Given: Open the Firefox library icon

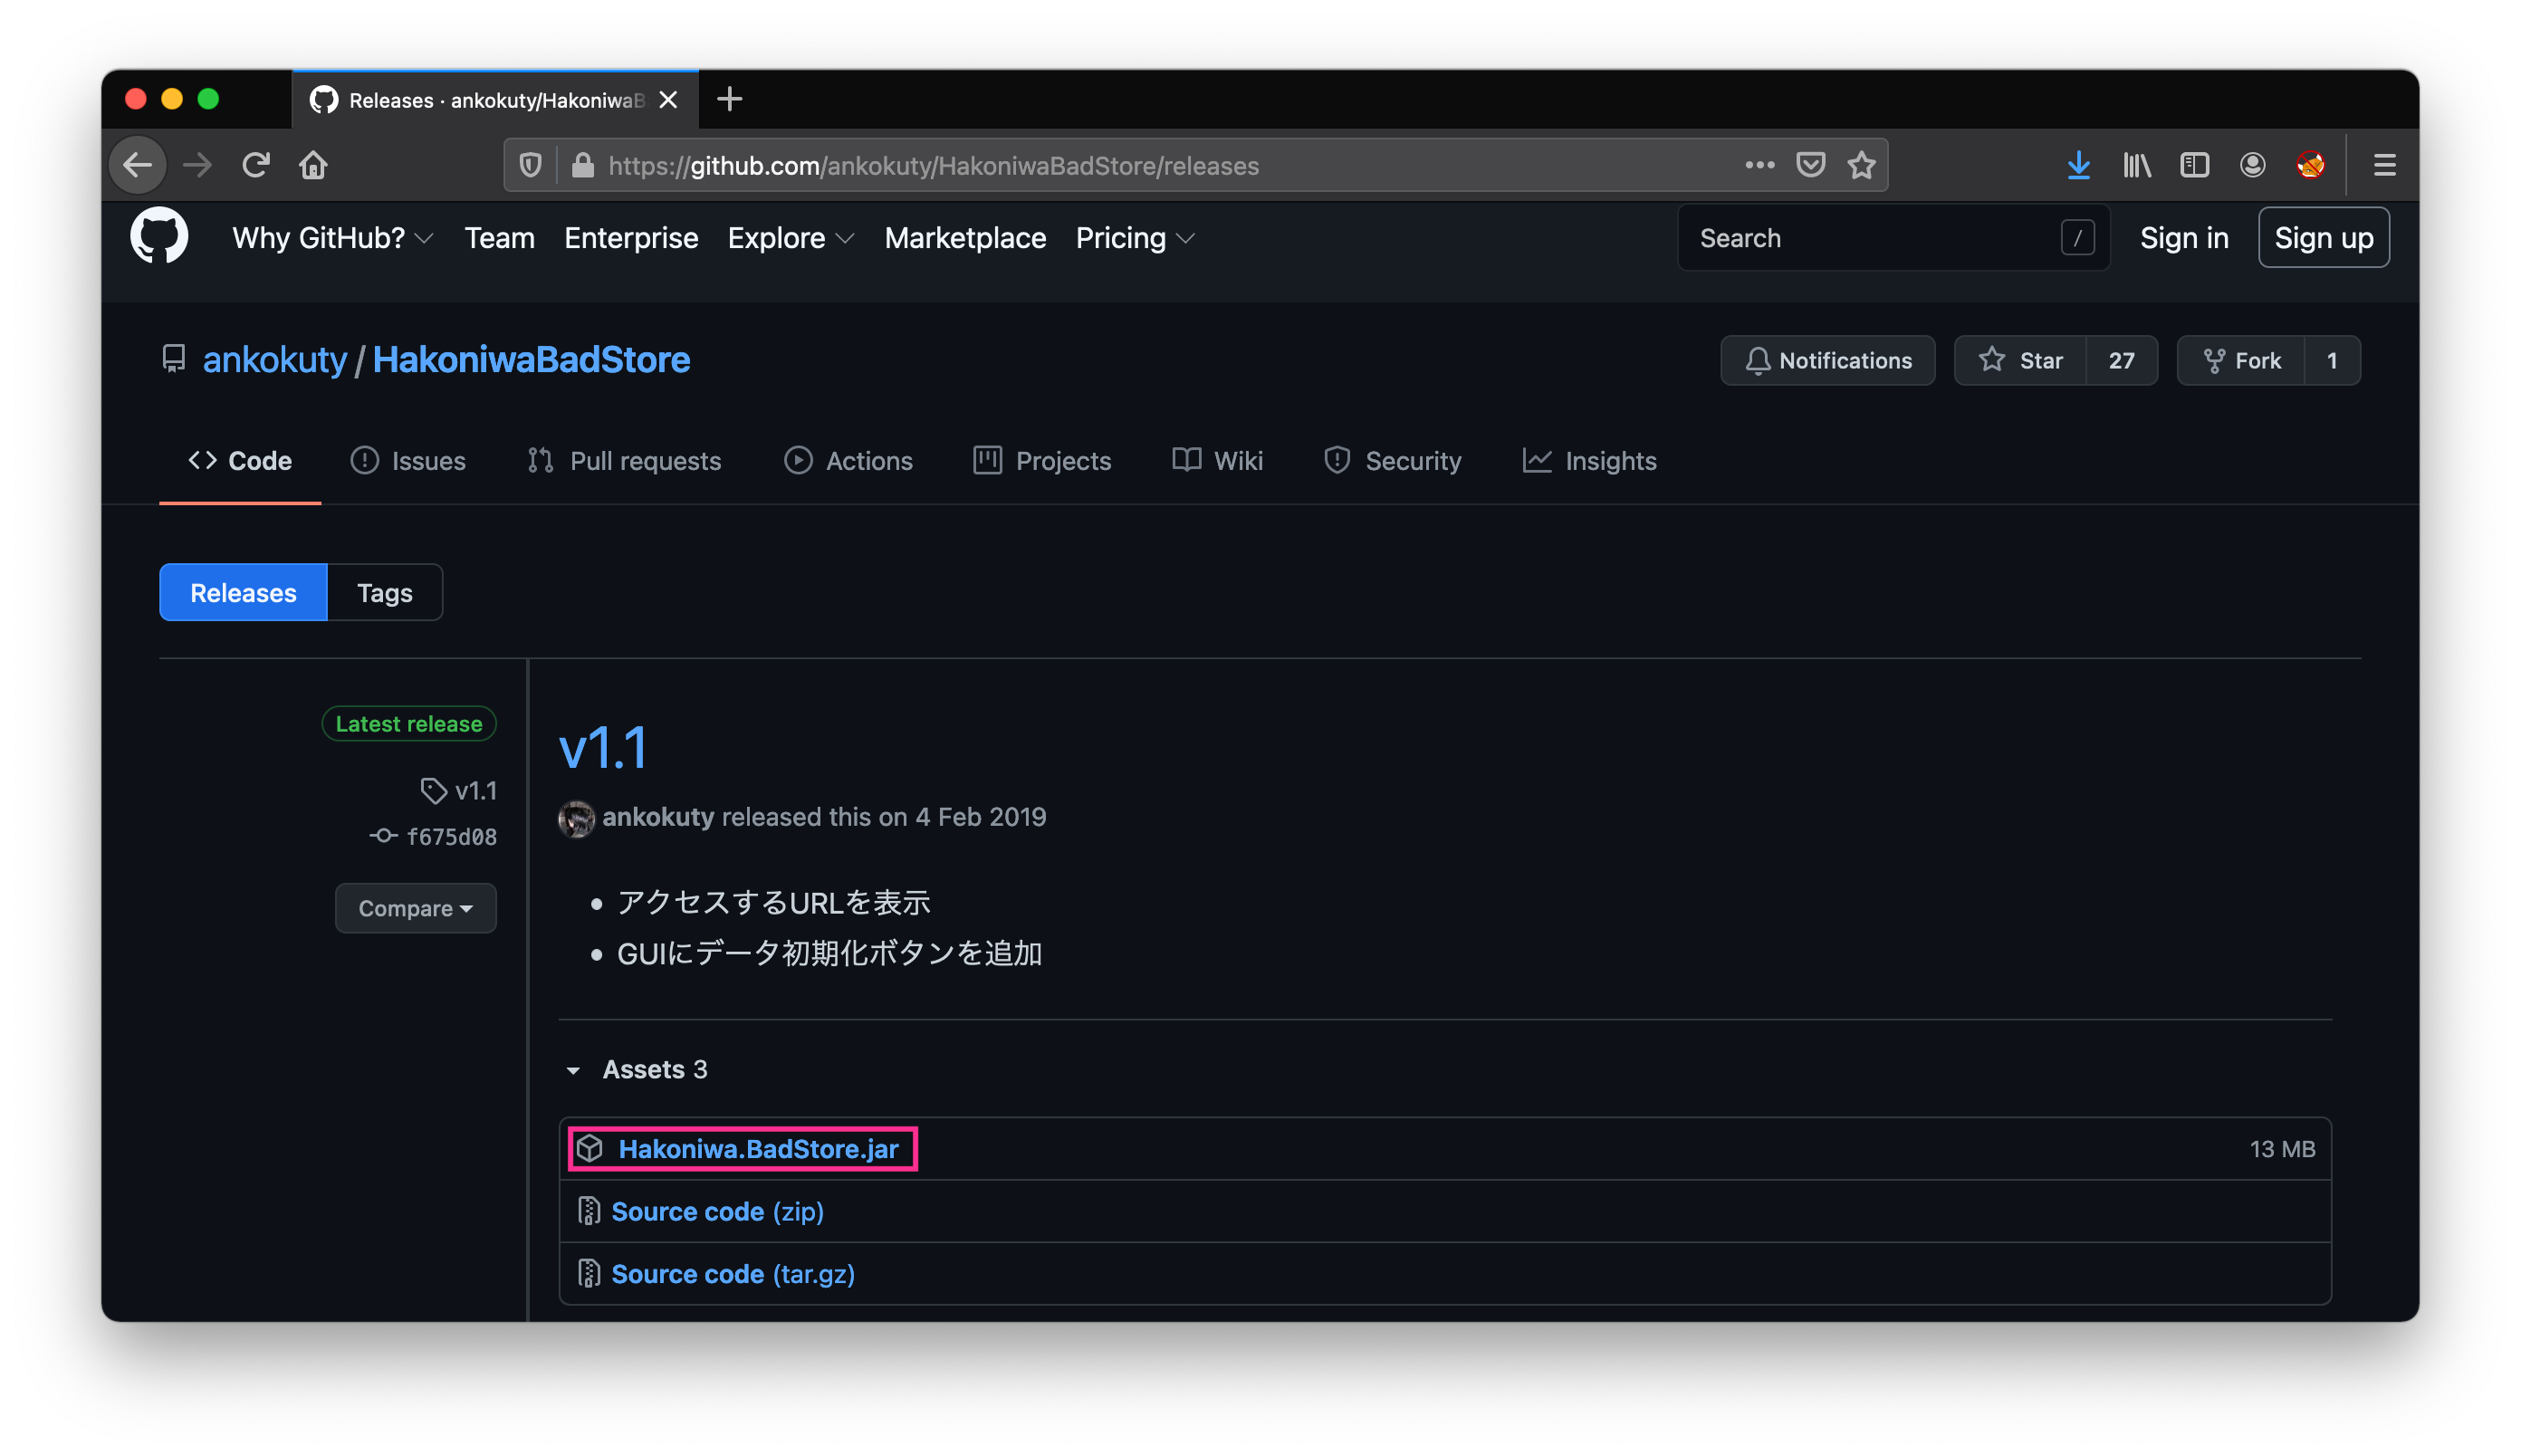Looking at the screenshot, I should (x=2136, y=165).
